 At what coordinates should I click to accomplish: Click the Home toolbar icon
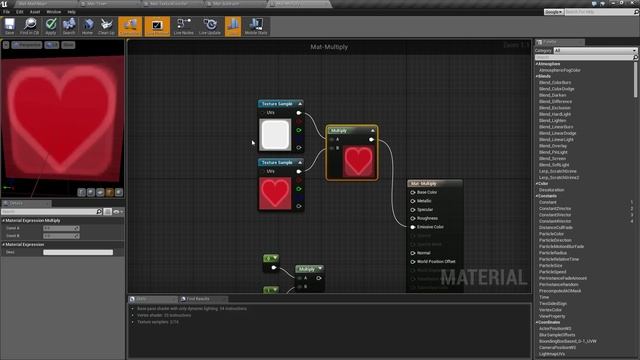(x=87, y=26)
